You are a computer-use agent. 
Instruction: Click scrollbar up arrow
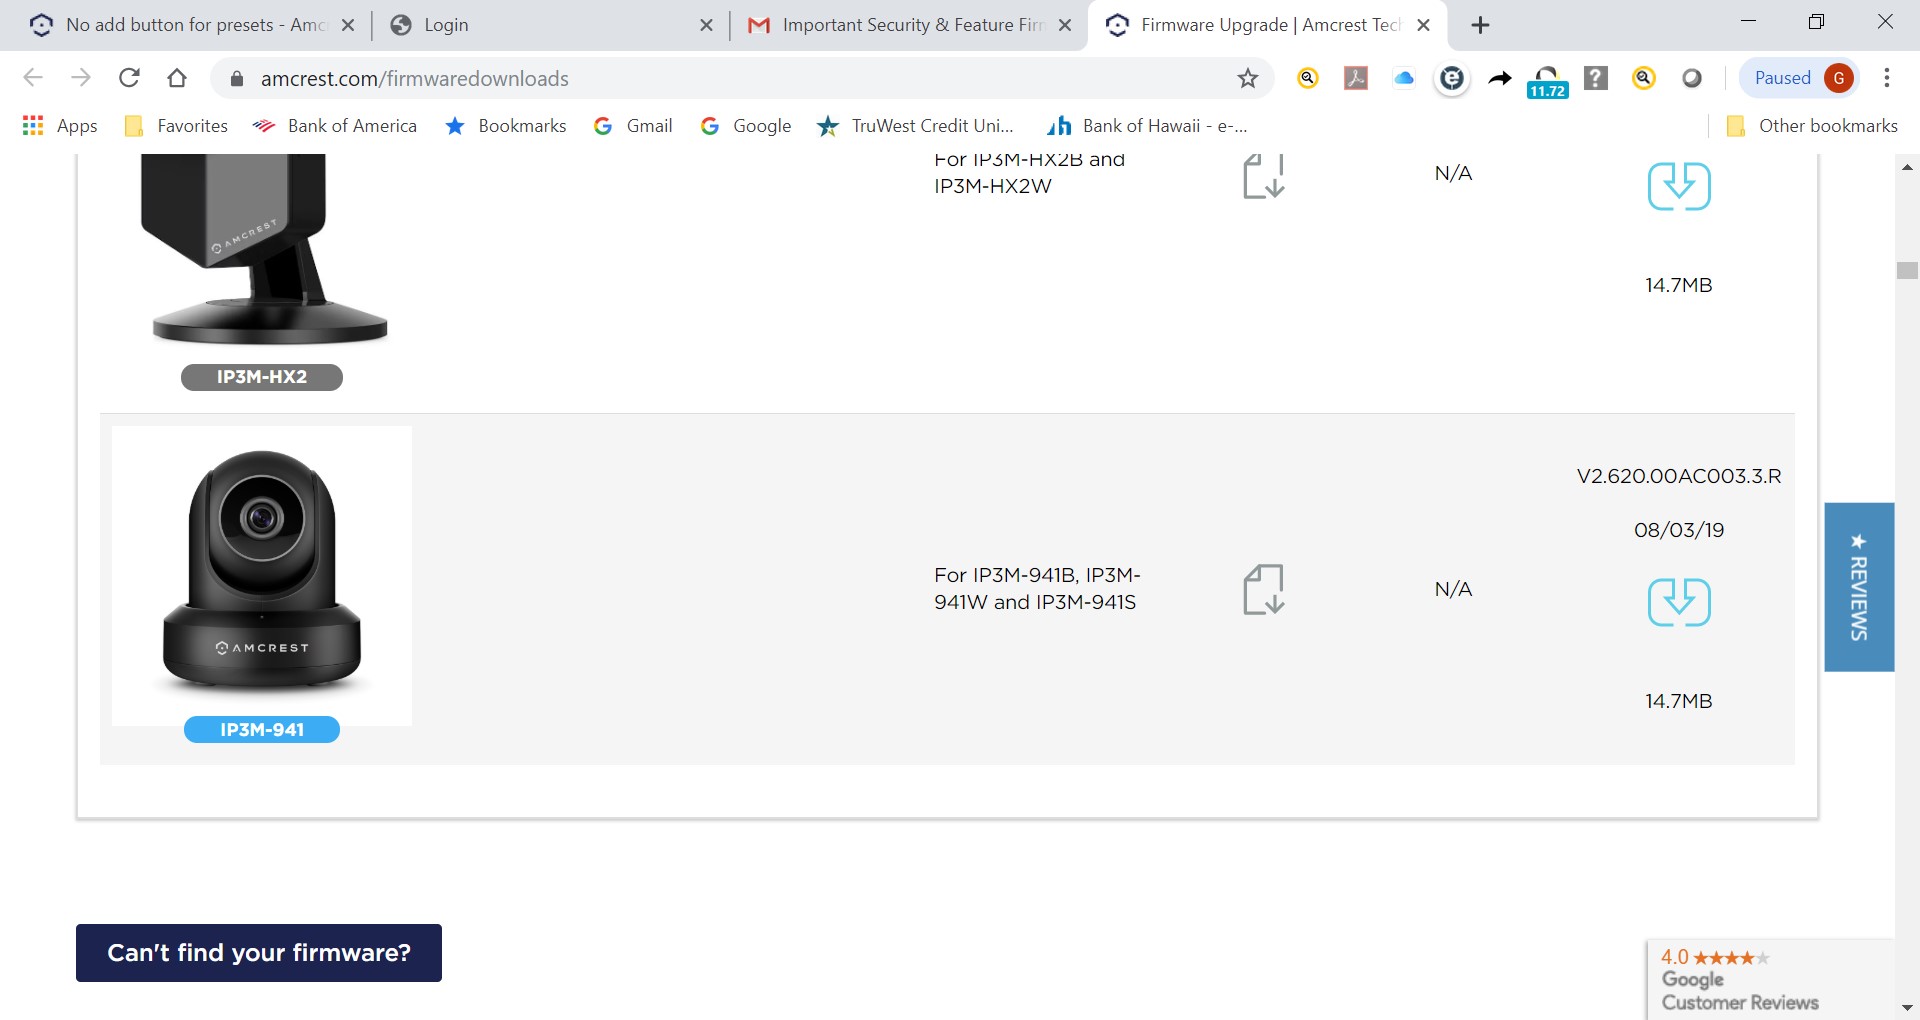click(x=1907, y=167)
